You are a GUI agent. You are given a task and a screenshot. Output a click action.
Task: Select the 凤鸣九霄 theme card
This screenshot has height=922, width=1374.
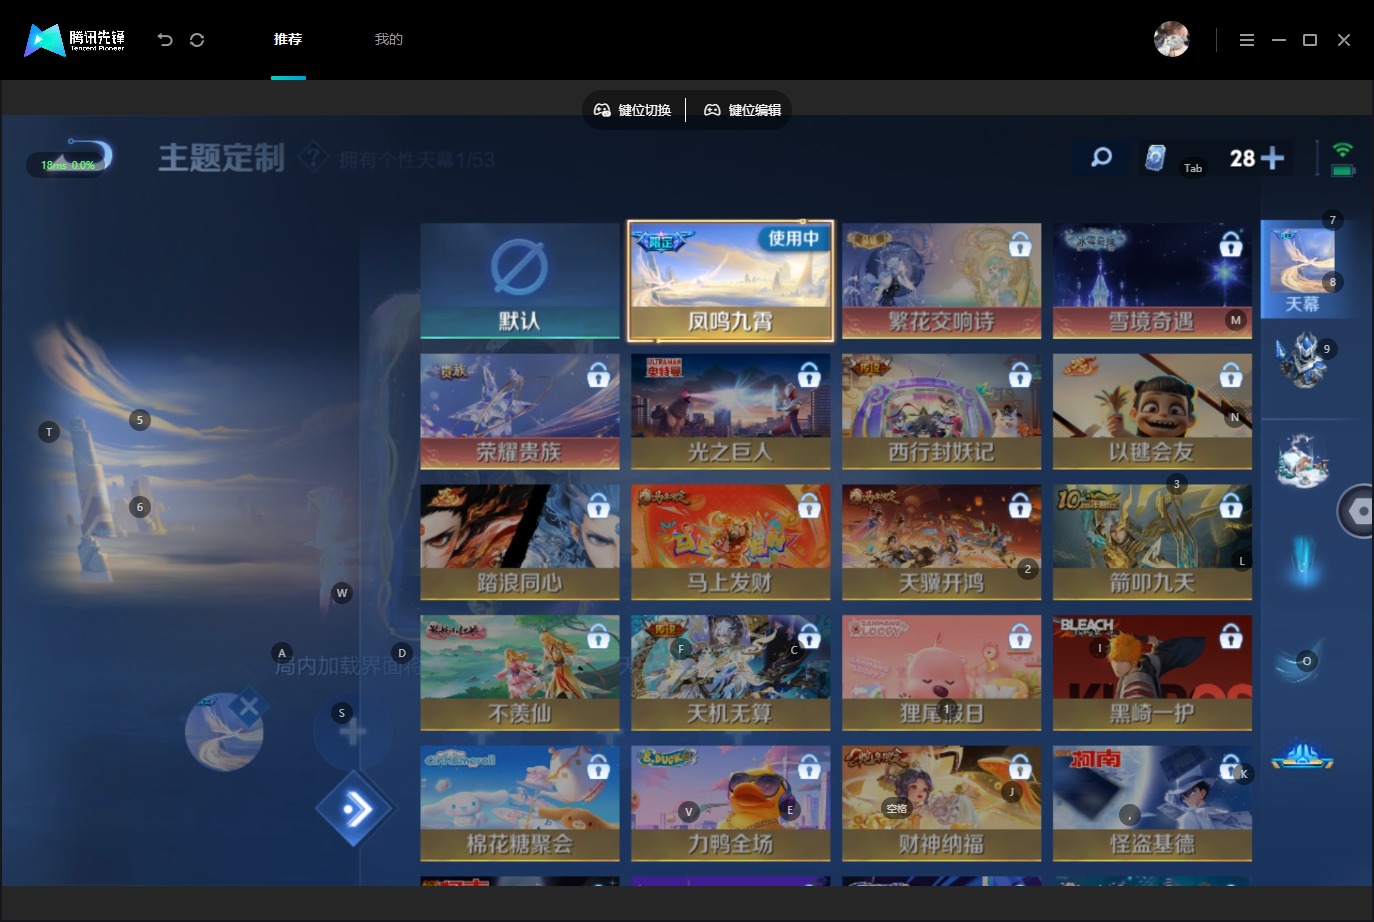(731, 281)
